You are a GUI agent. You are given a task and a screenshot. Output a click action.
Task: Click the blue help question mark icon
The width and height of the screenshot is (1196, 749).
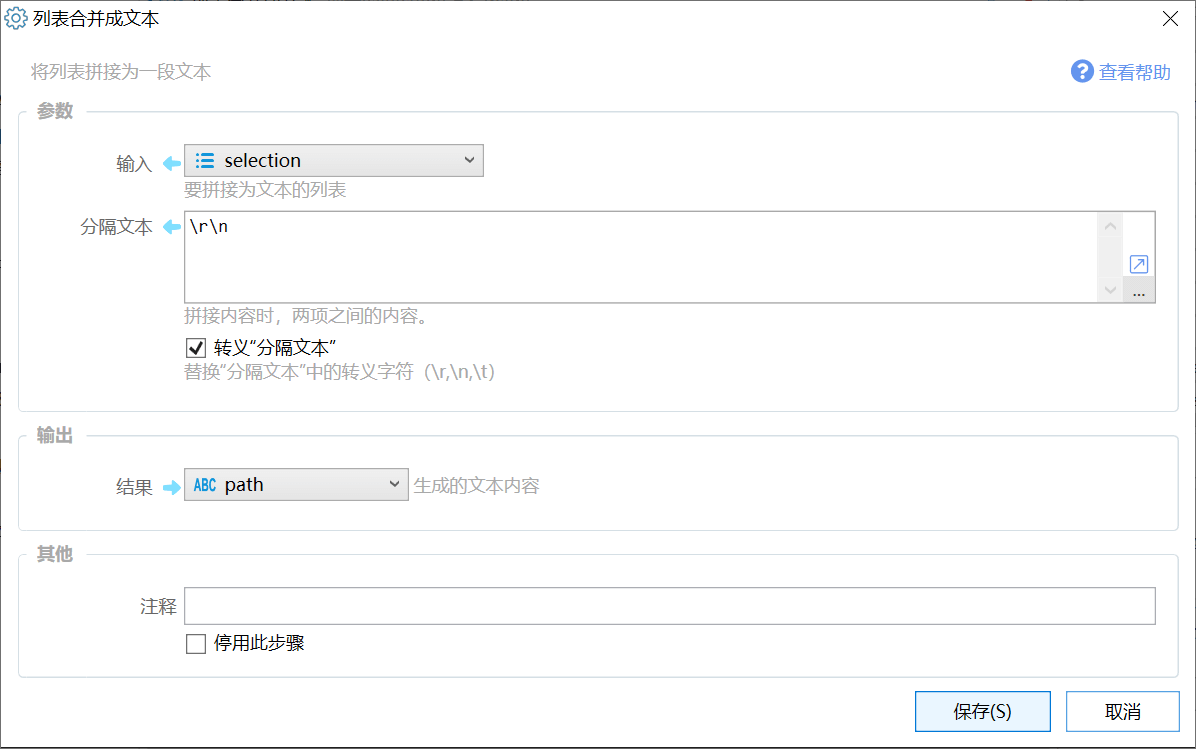click(1082, 72)
